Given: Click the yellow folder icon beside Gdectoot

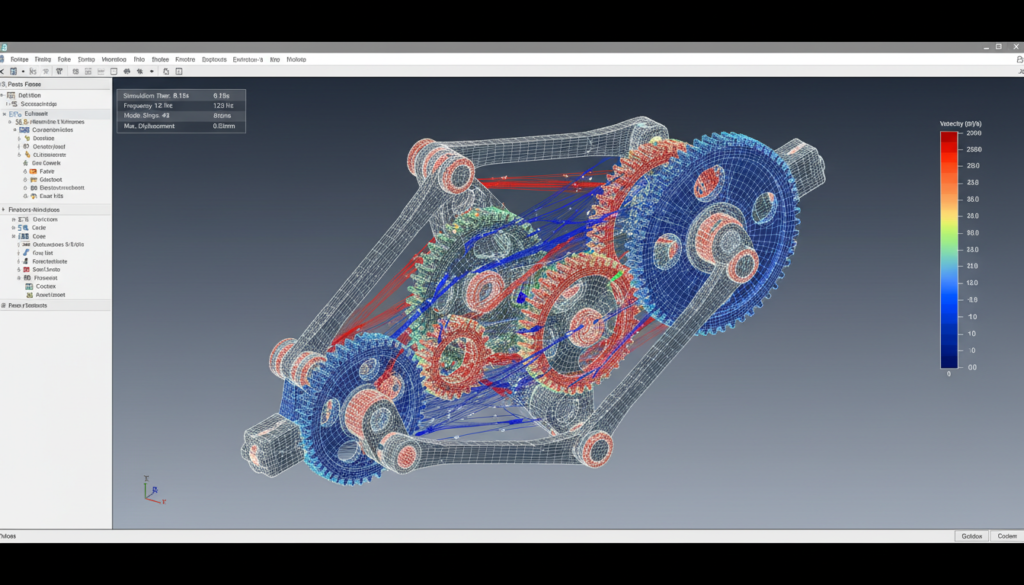Looking at the screenshot, I should pos(33,180).
